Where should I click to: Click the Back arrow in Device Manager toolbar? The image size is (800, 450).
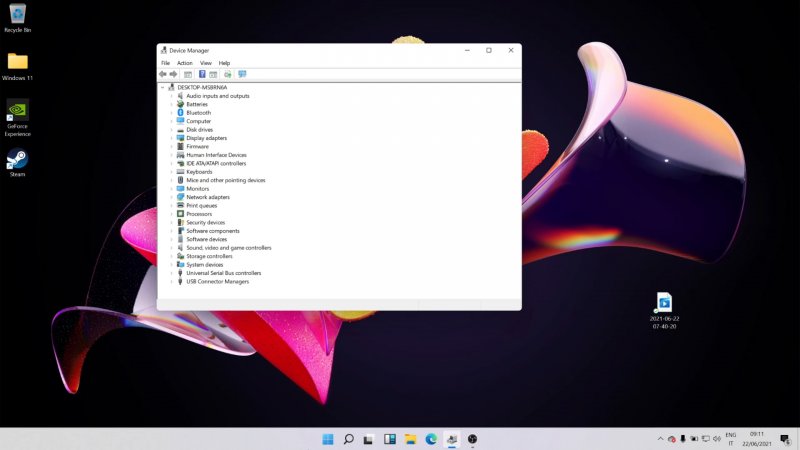pyautogui.click(x=163, y=74)
